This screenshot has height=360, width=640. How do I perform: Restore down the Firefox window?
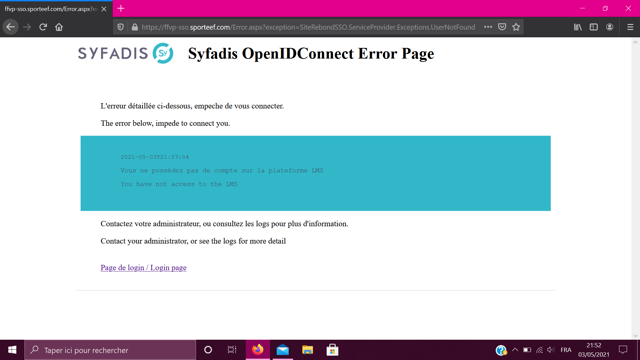605,9
